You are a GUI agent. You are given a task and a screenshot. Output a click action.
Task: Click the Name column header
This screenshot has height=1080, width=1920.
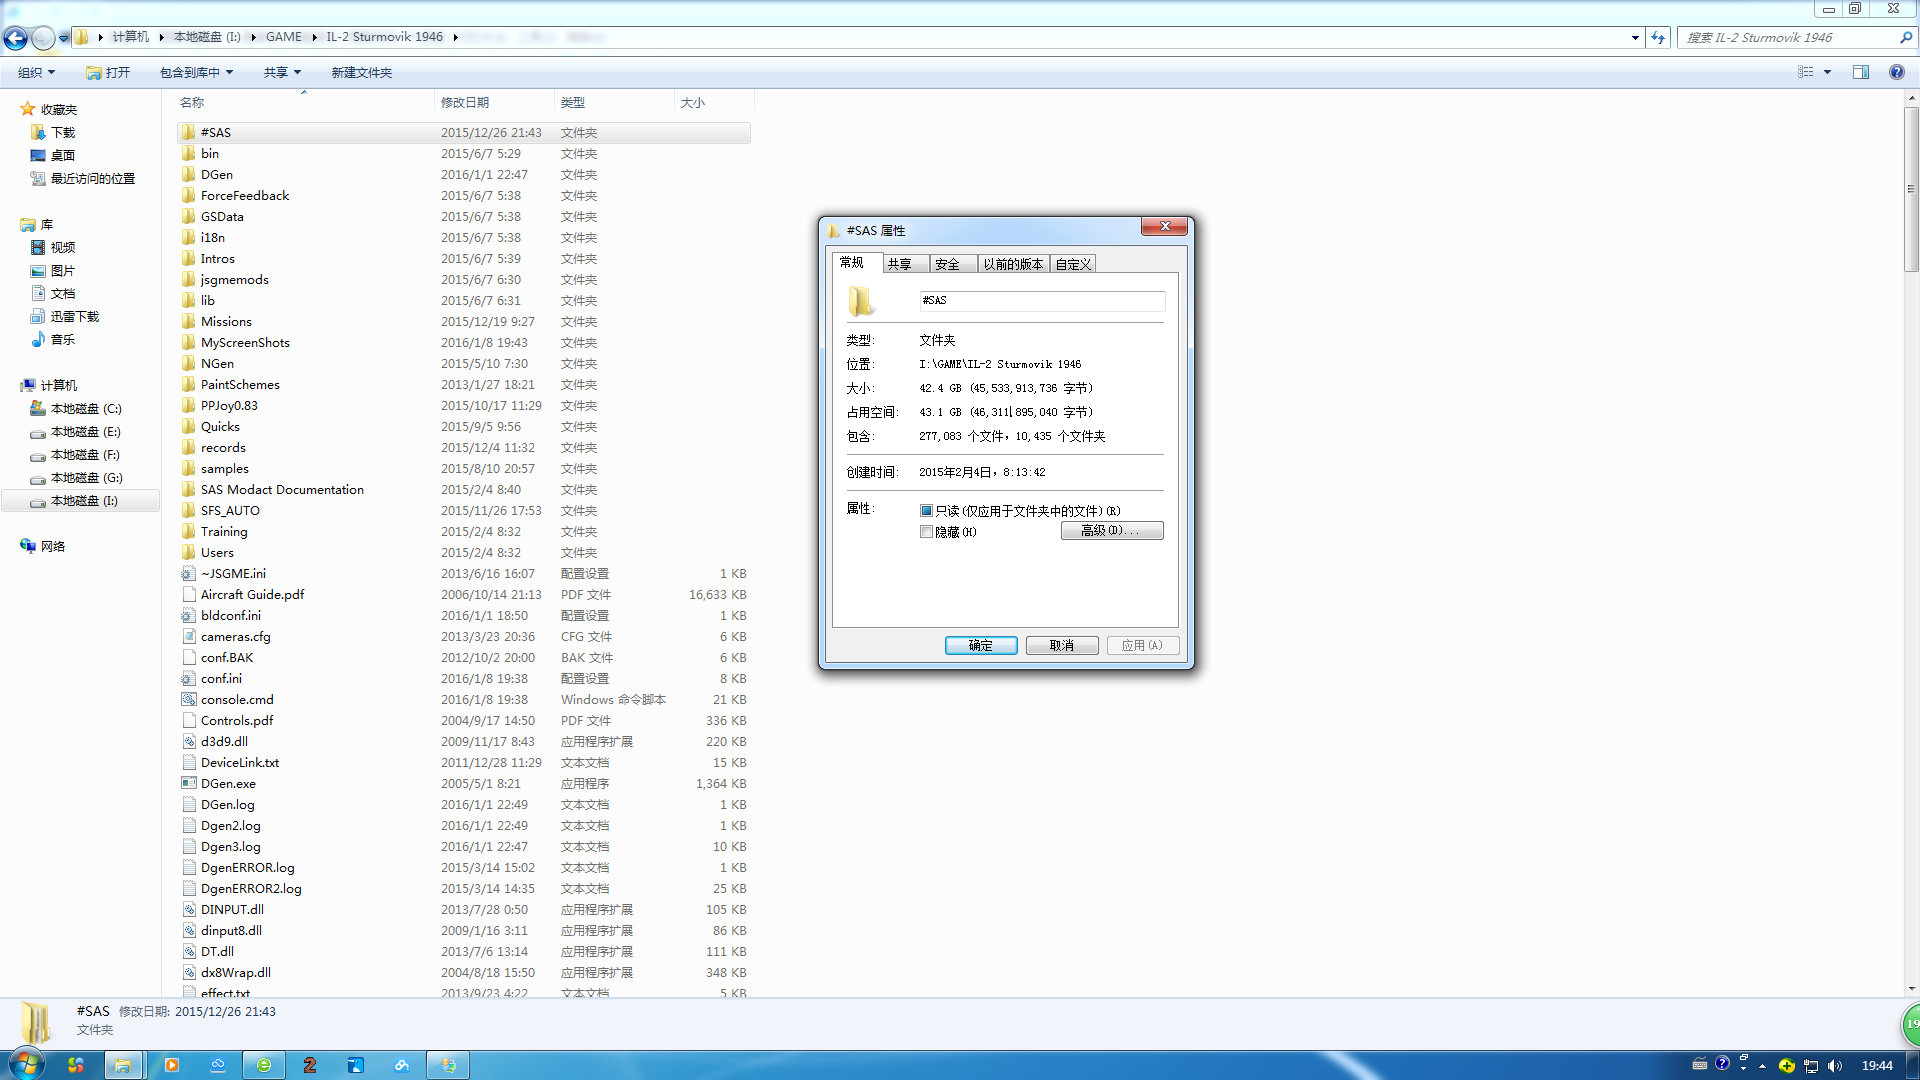pos(192,103)
